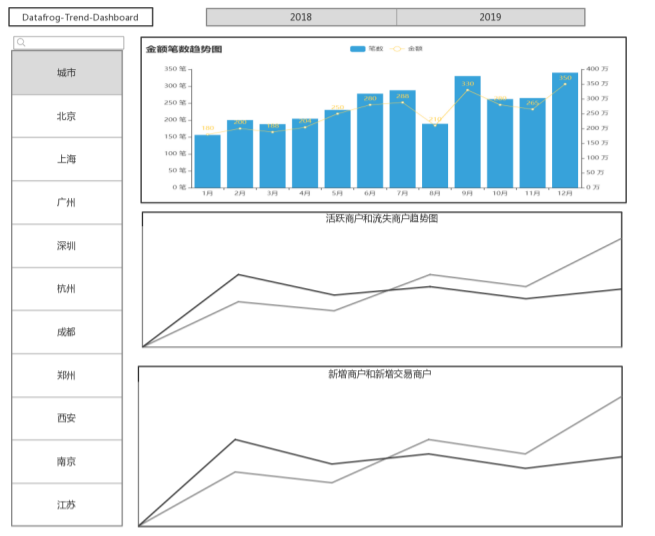Click the 金额笔数趋势图 chart title
Screen dimensions: 655x536
(184, 49)
